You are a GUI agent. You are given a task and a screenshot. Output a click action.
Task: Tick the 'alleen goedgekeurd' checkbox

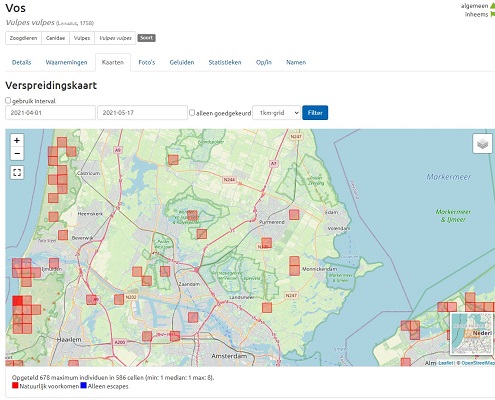[x=192, y=113]
